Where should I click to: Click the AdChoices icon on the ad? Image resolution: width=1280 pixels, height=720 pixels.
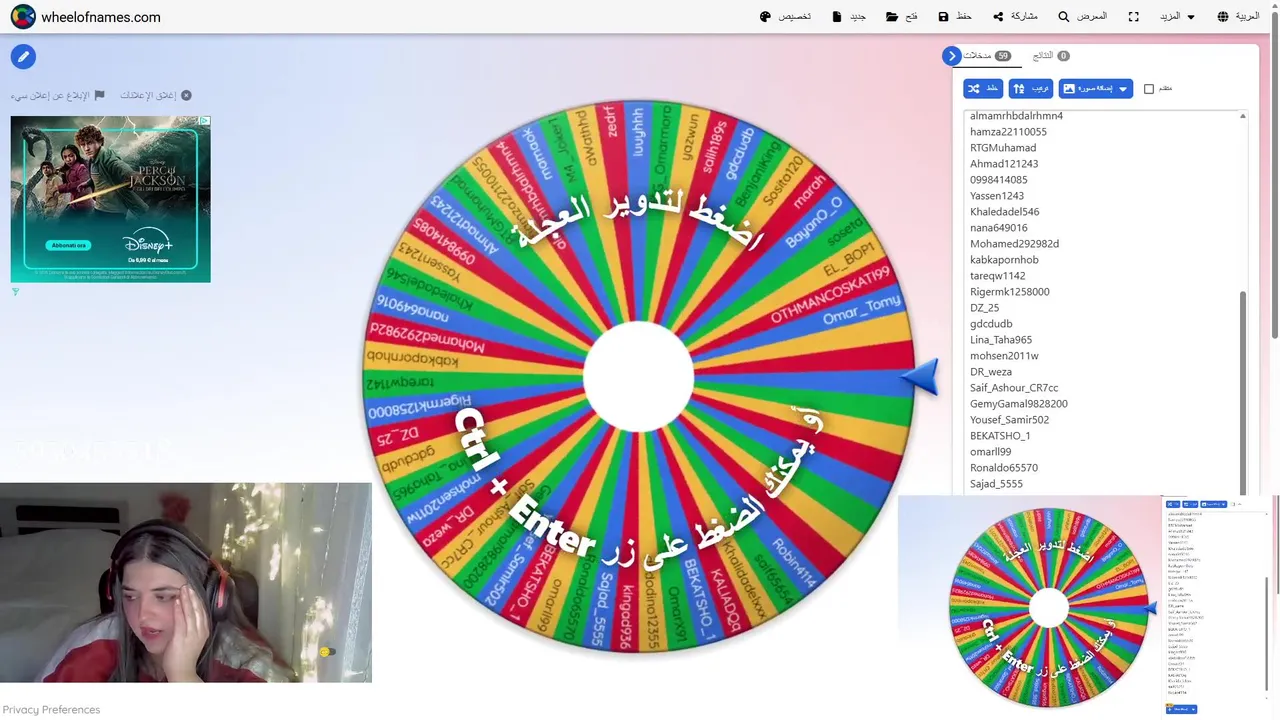[205, 121]
